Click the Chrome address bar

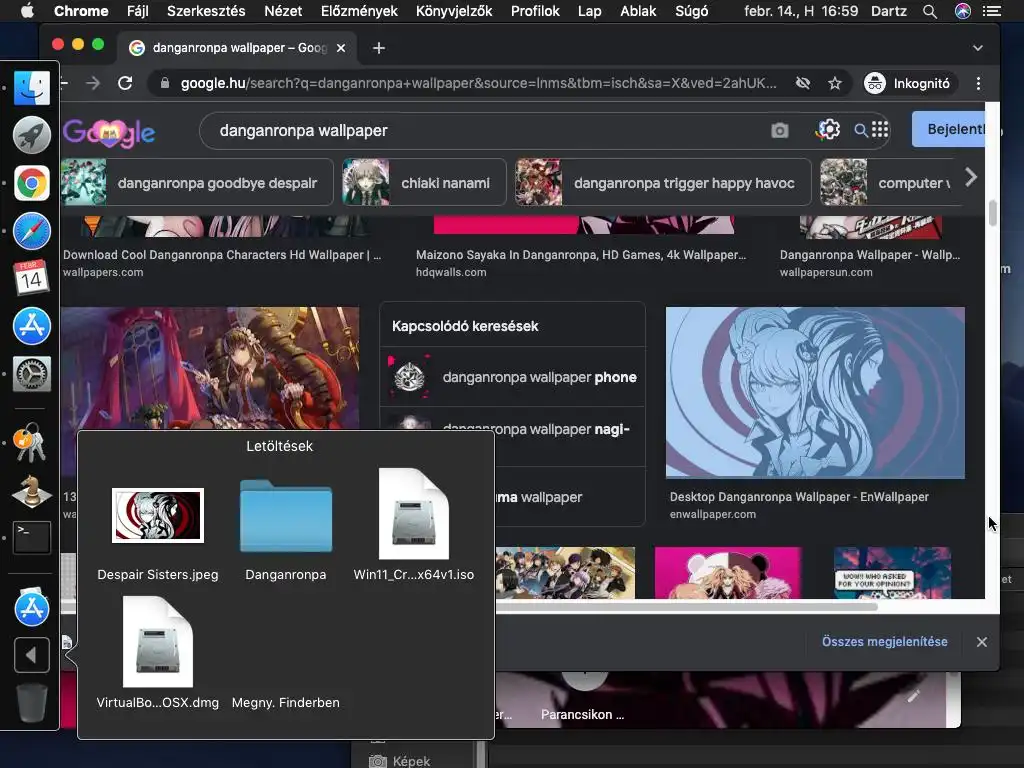479,83
